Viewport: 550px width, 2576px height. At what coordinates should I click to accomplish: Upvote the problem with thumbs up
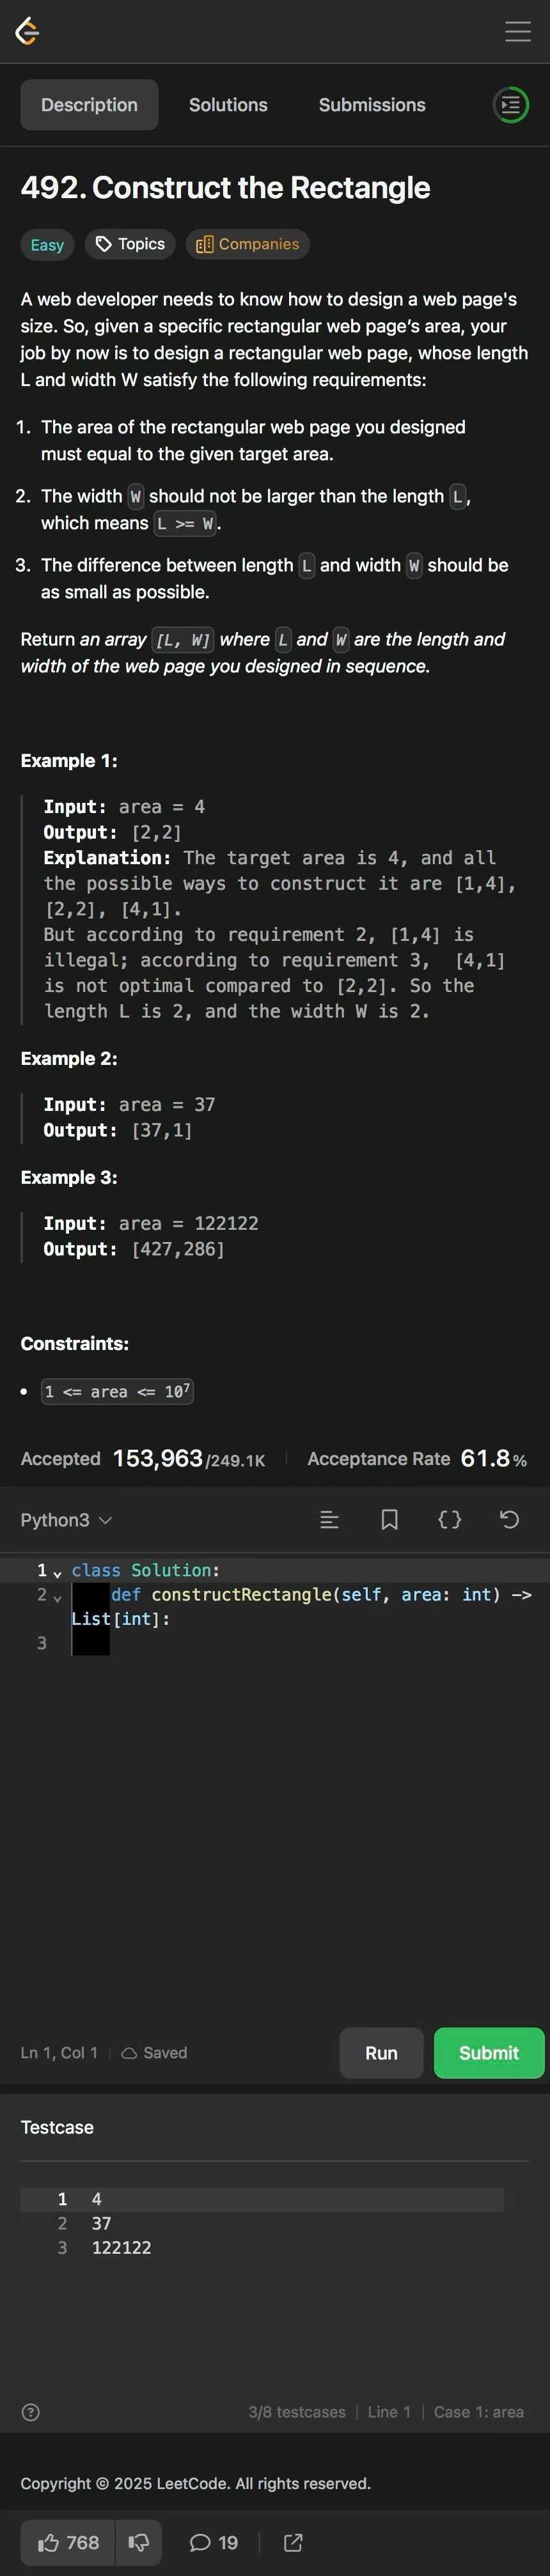pyautogui.click(x=68, y=2542)
